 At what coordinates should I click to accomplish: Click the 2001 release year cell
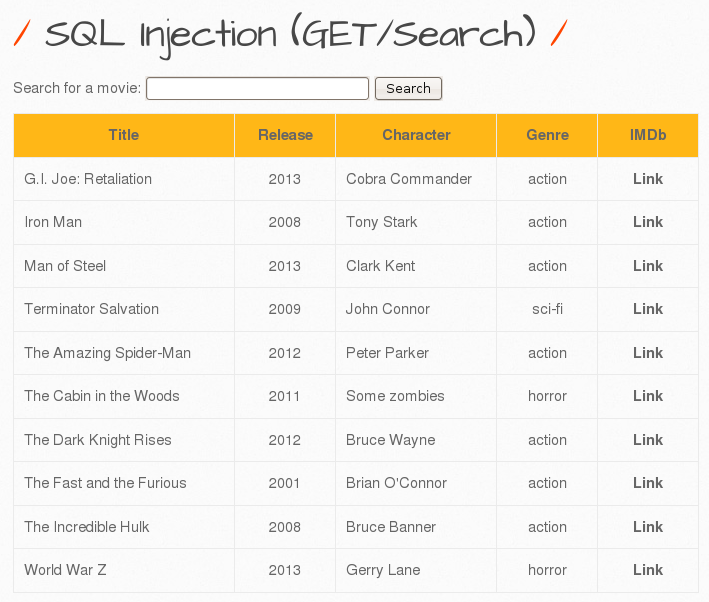(285, 483)
